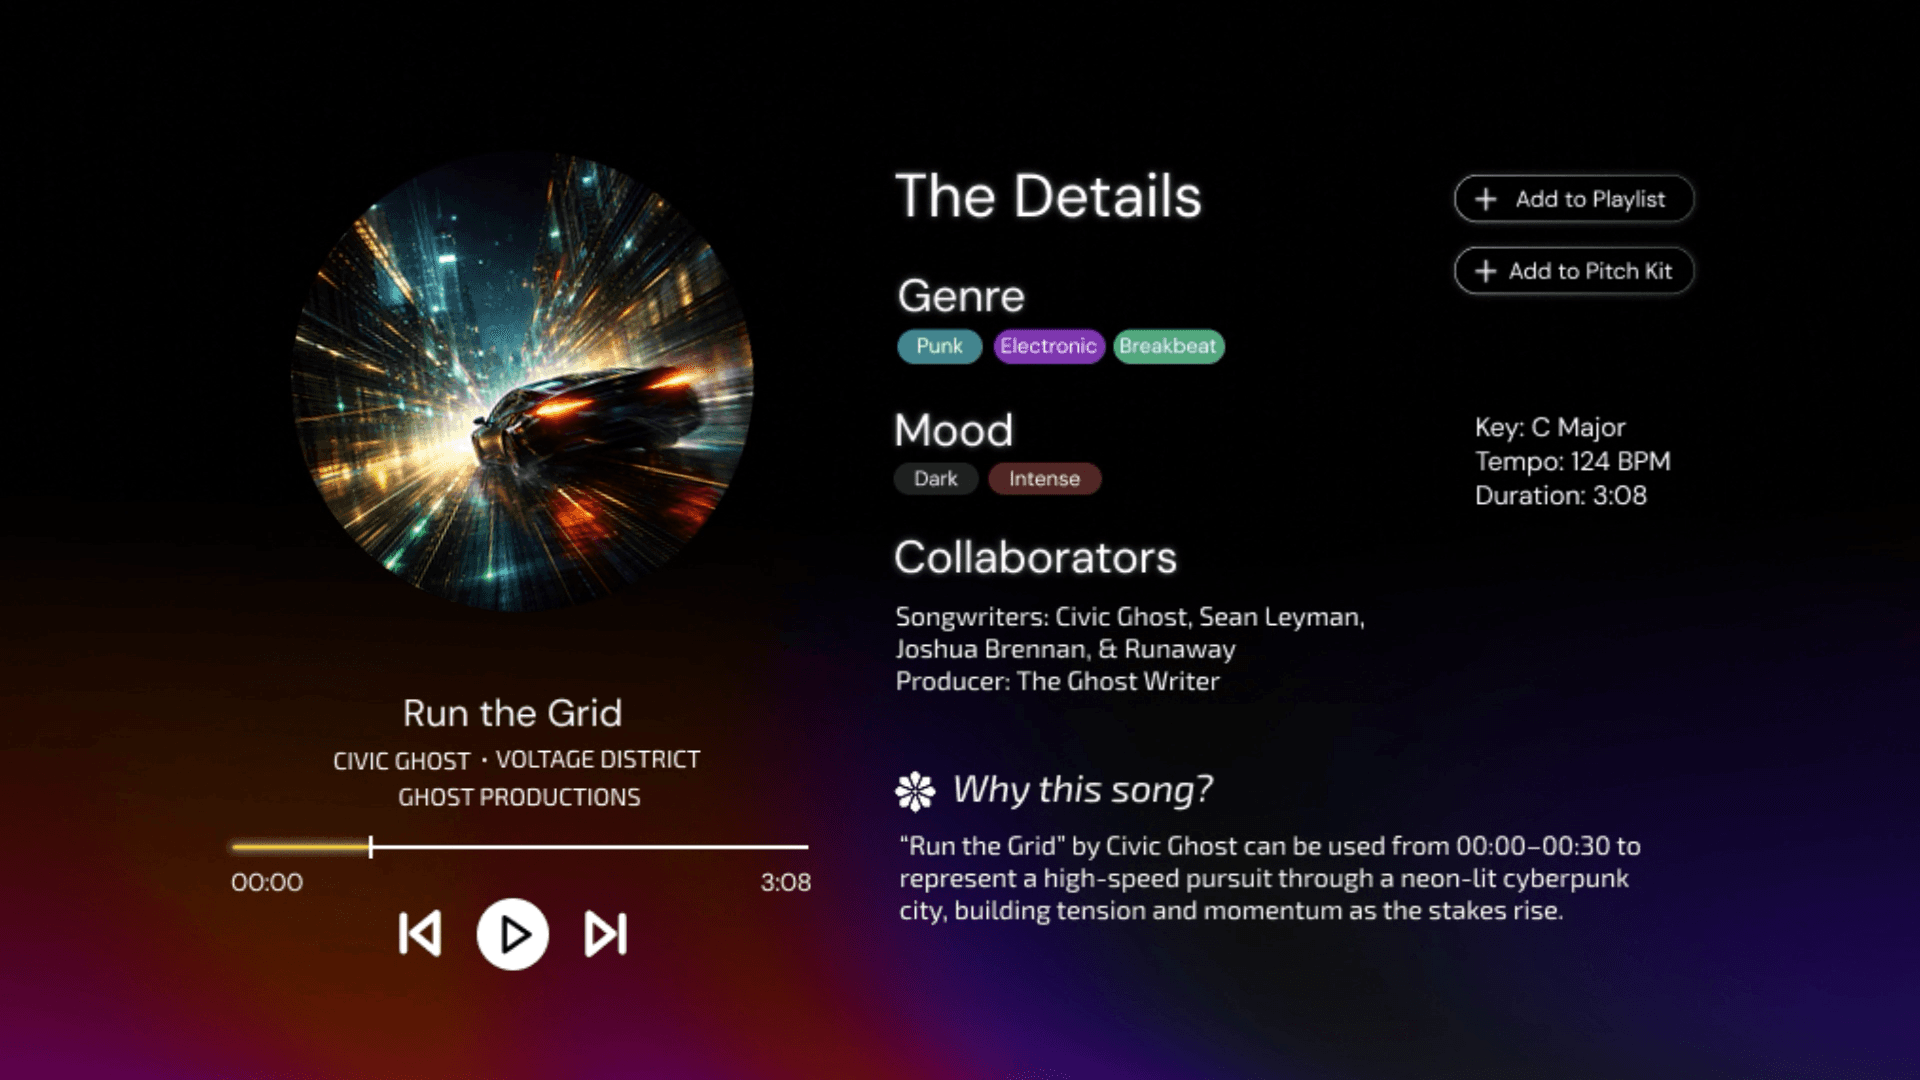Select the Electronic genre tag
This screenshot has width=1920, height=1080.
click(1049, 346)
